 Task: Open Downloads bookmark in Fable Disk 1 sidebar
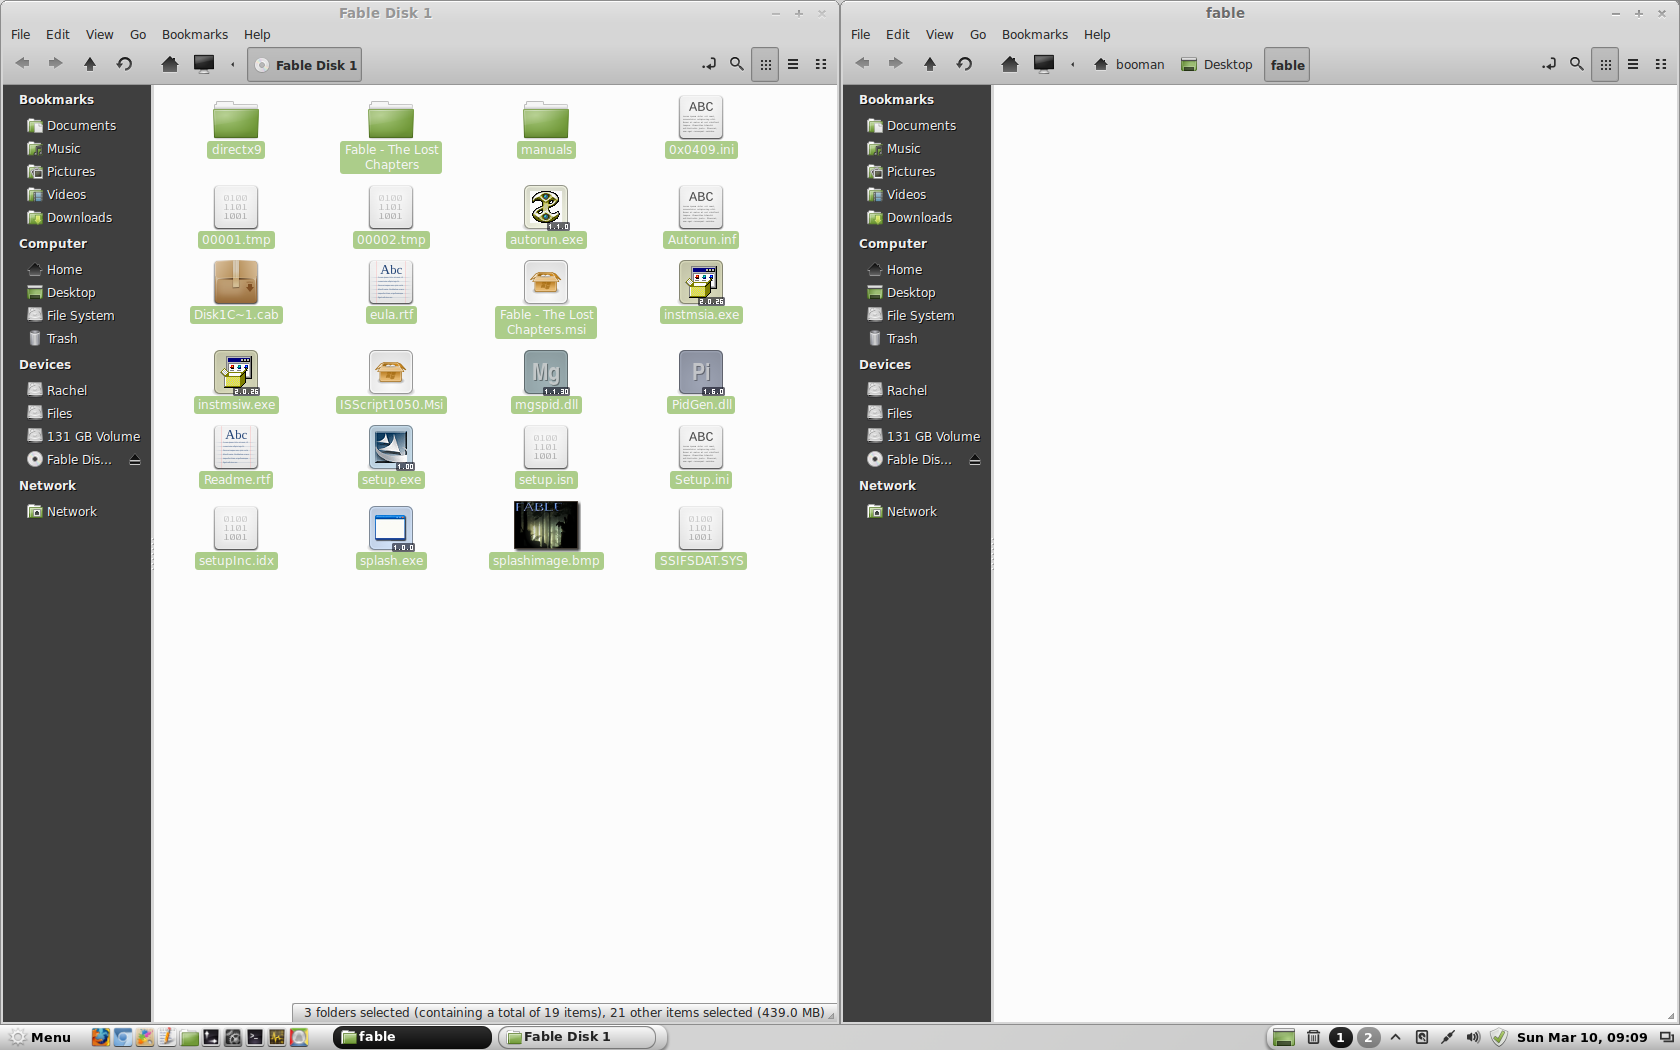click(77, 218)
